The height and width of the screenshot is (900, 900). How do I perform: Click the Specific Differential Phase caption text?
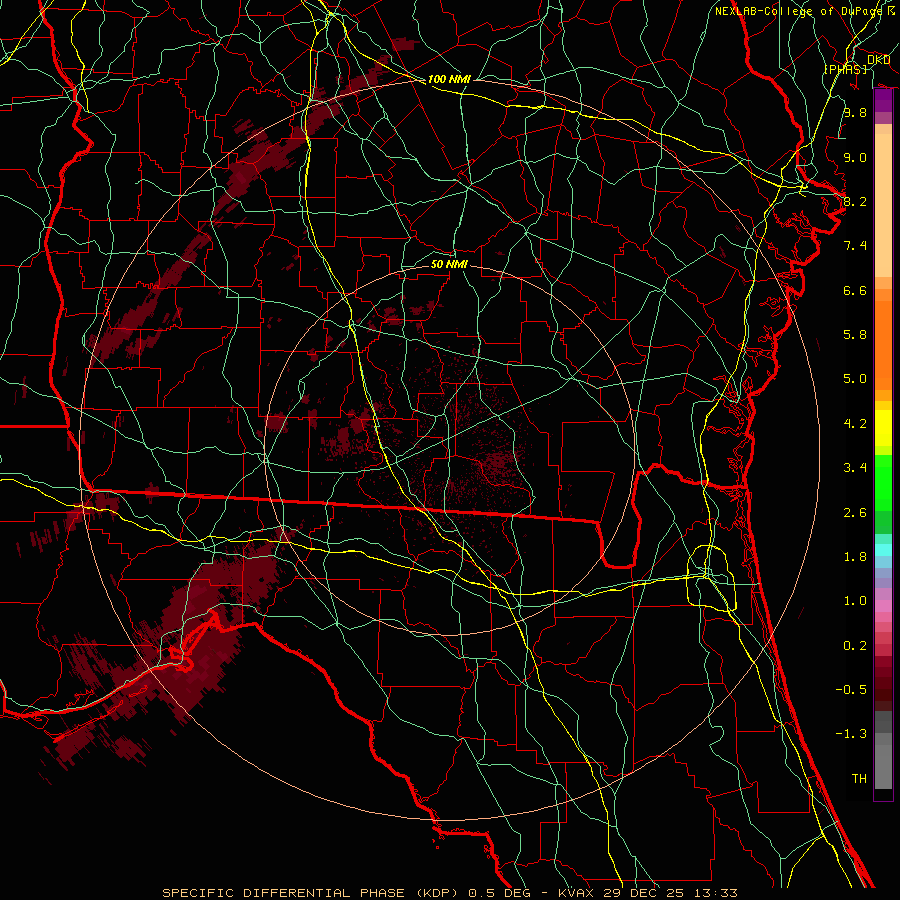tap(450, 892)
